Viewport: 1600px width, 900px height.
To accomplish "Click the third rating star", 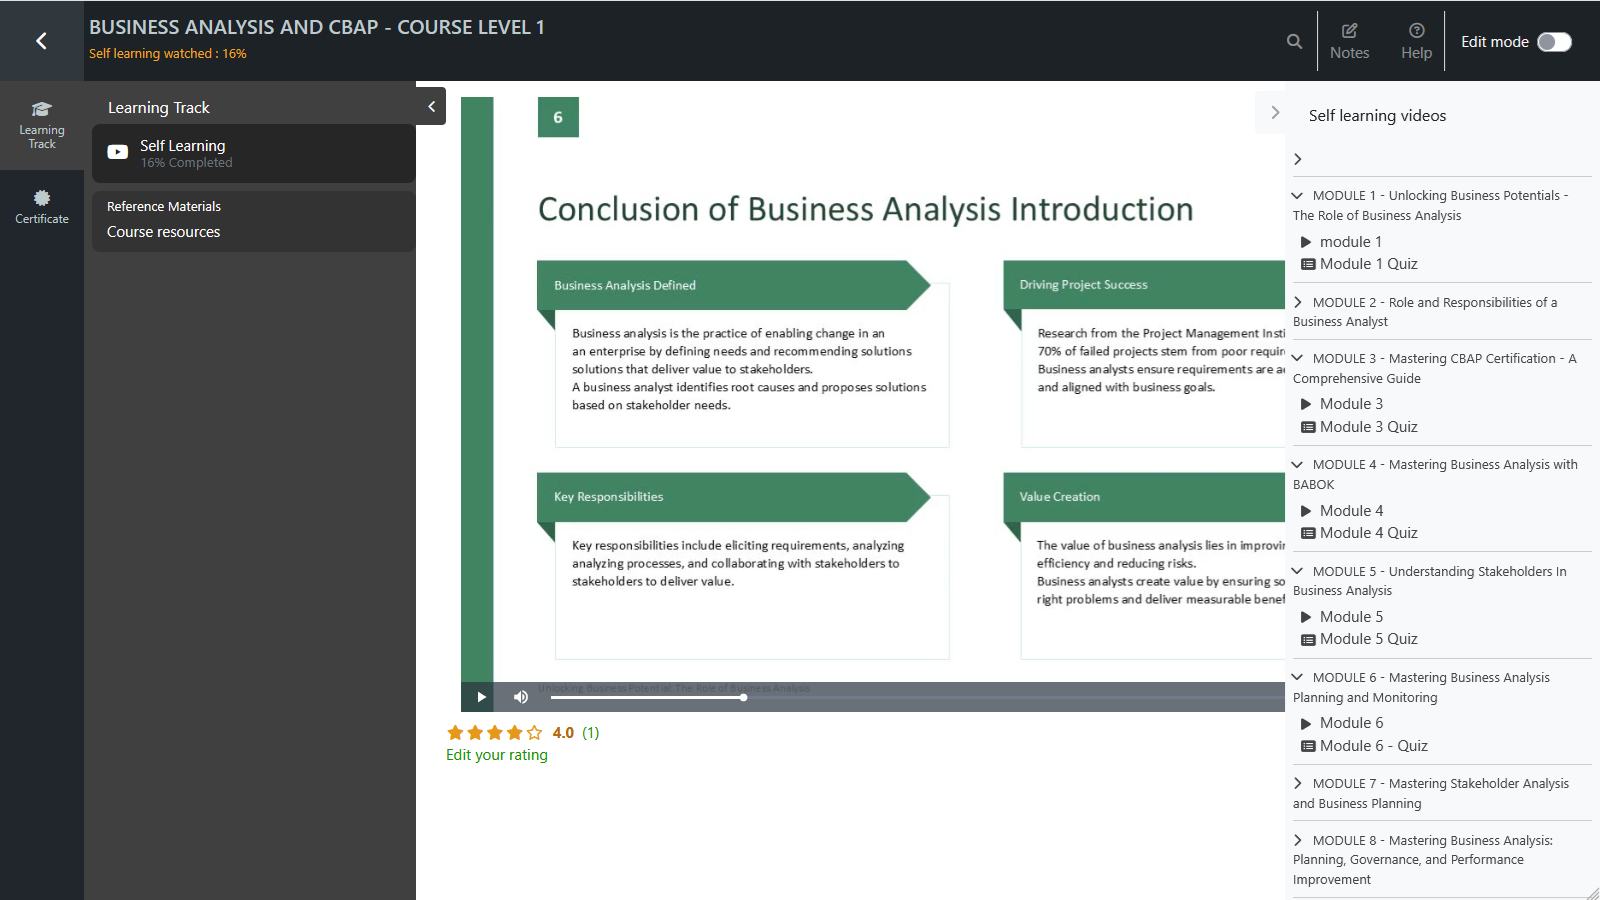I will pyautogui.click(x=495, y=732).
